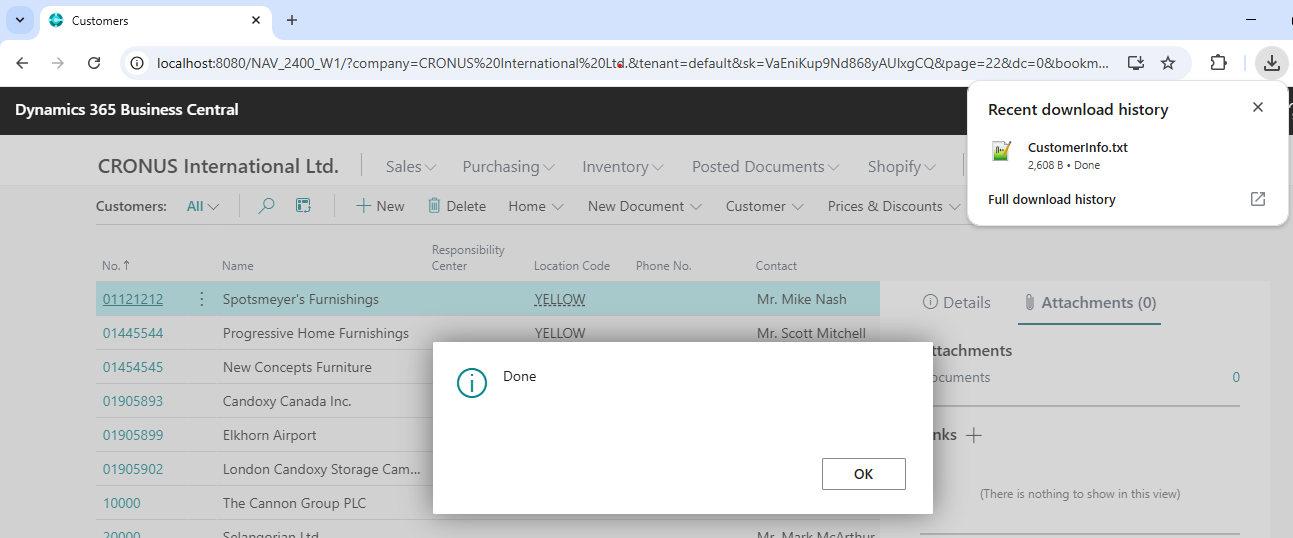Go back to previous page
This screenshot has height=538, width=1293.
pos(22,63)
